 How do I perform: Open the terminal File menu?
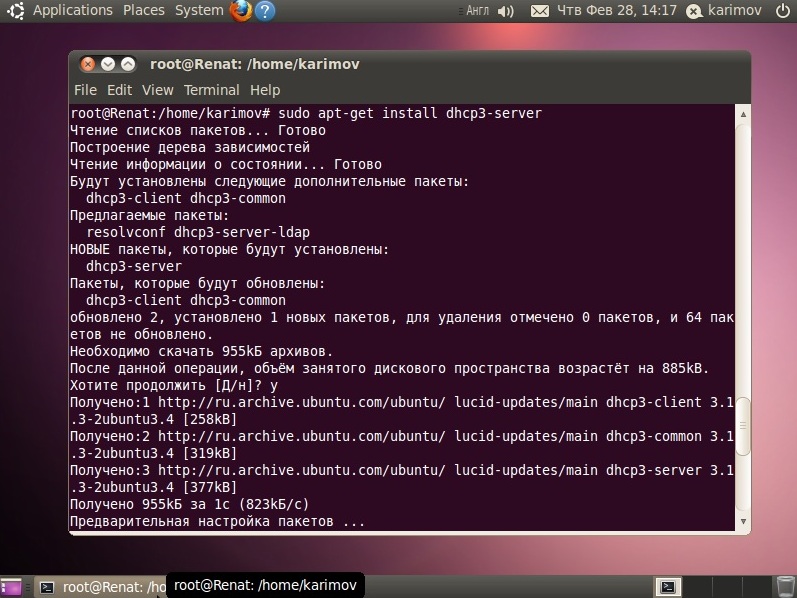(x=85, y=90)
